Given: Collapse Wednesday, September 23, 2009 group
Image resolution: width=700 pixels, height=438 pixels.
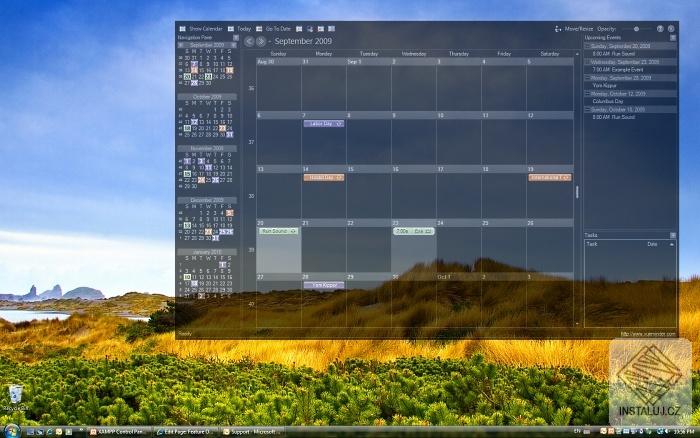Looking at the screenshot, I should click(588, 62).
